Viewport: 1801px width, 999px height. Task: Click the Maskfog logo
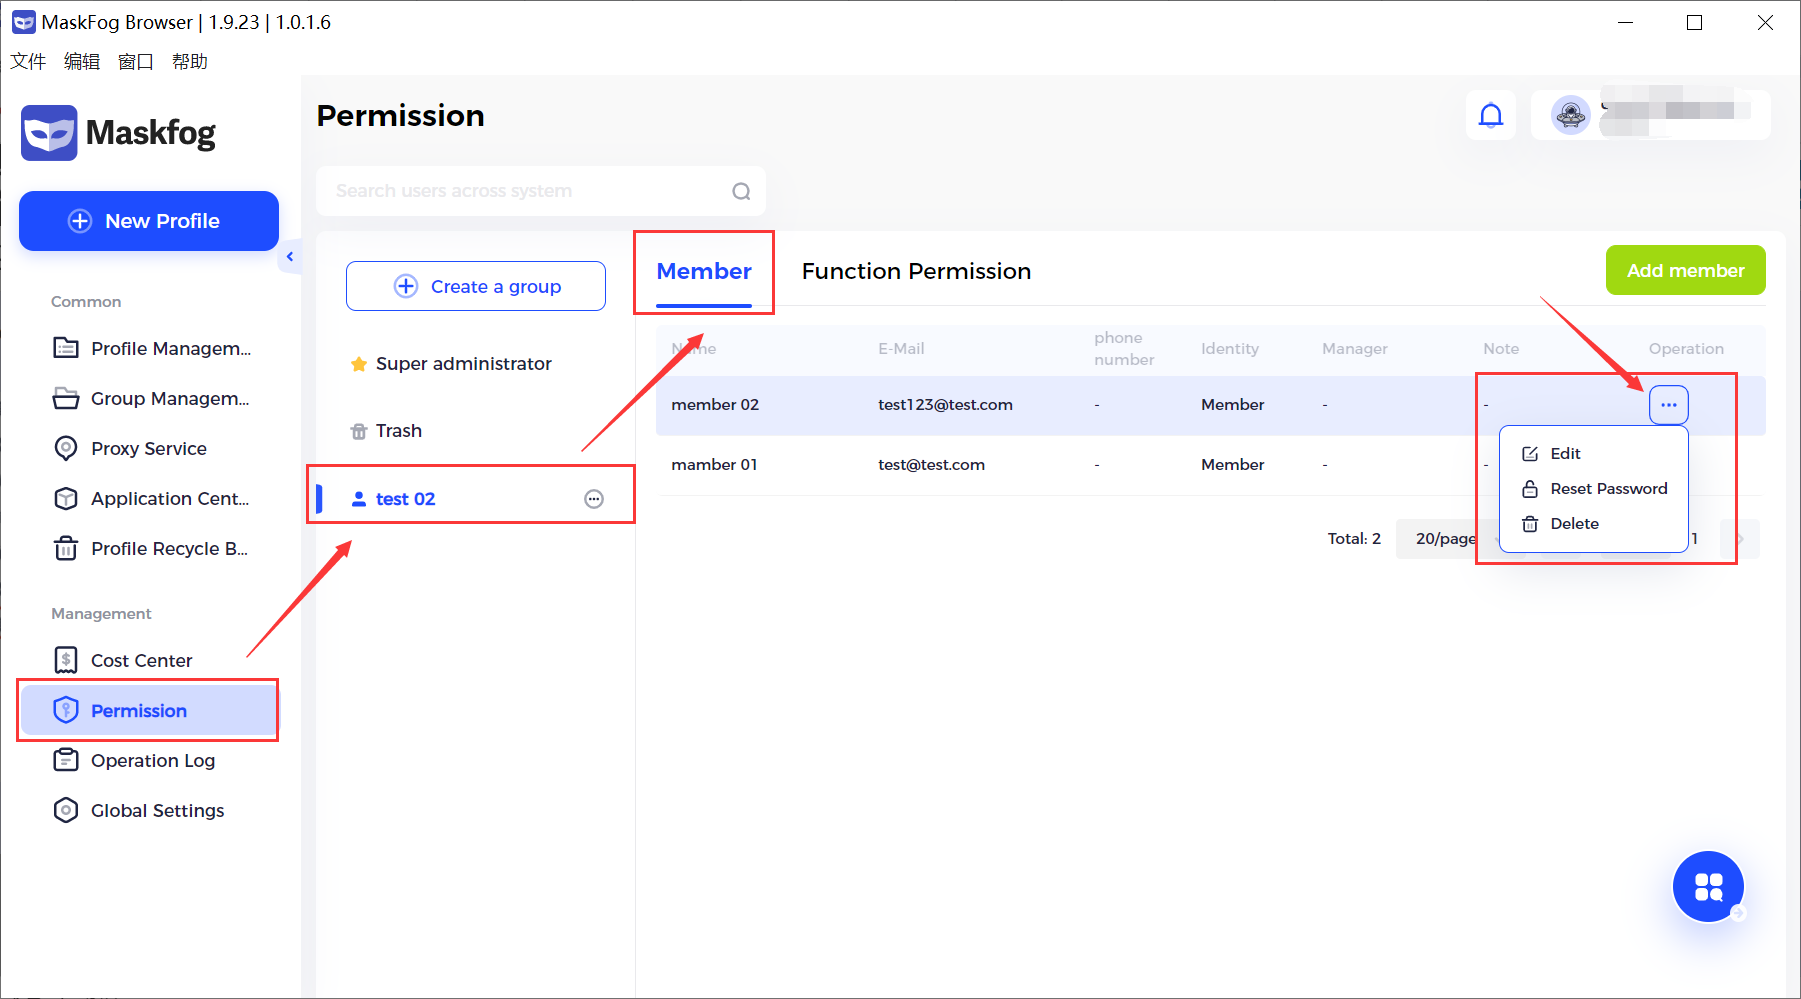[x=118, y=133]
